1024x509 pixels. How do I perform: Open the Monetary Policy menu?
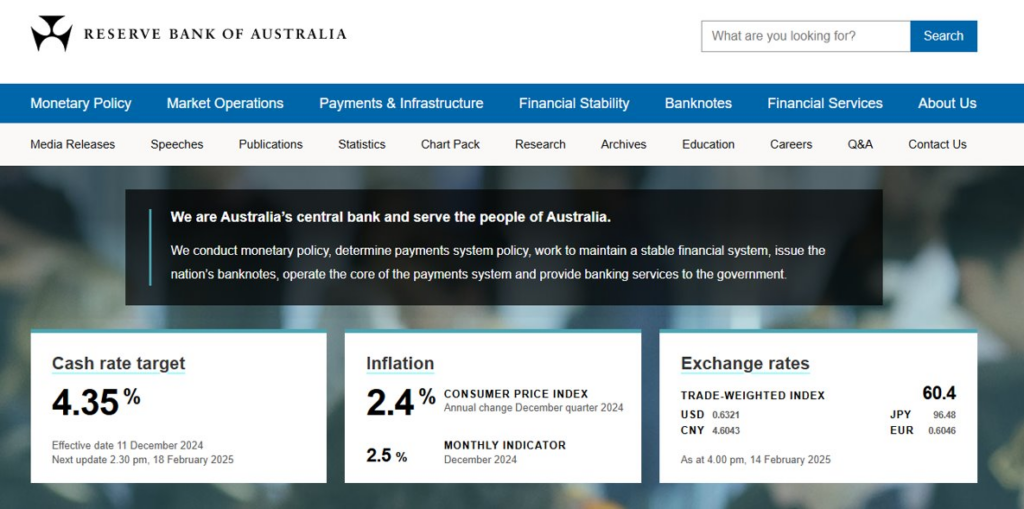pos(81,103)
